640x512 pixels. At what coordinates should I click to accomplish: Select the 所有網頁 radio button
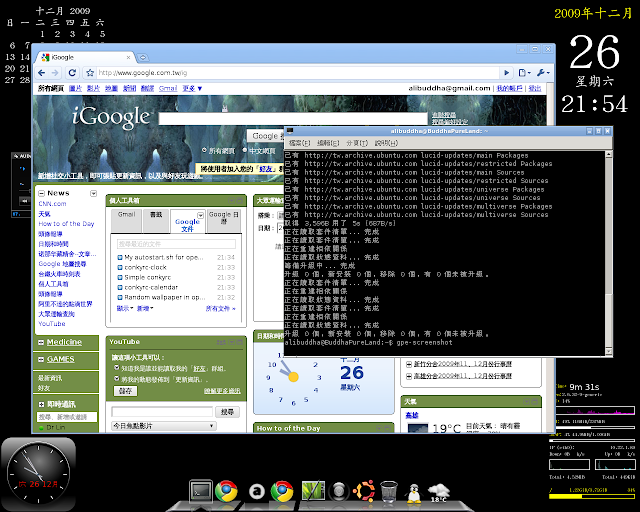[204, 150]
